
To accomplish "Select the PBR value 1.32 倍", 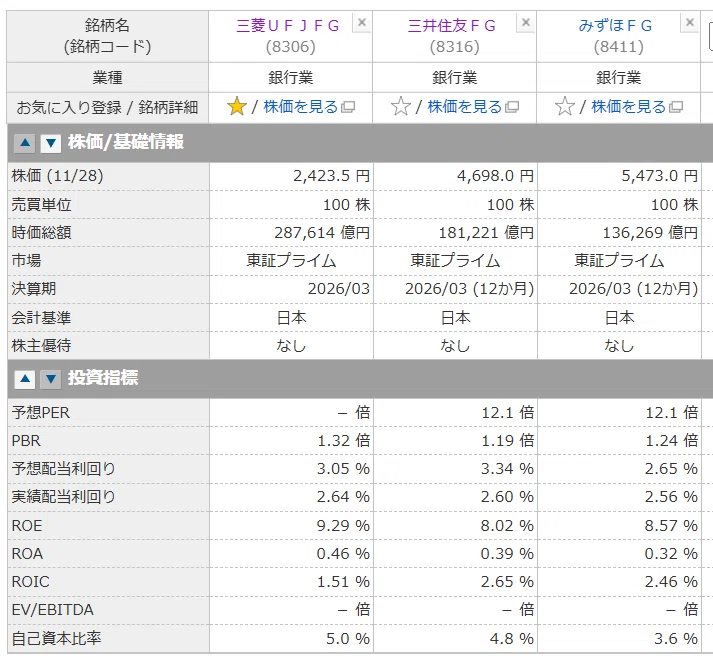I will coord(291,441).
